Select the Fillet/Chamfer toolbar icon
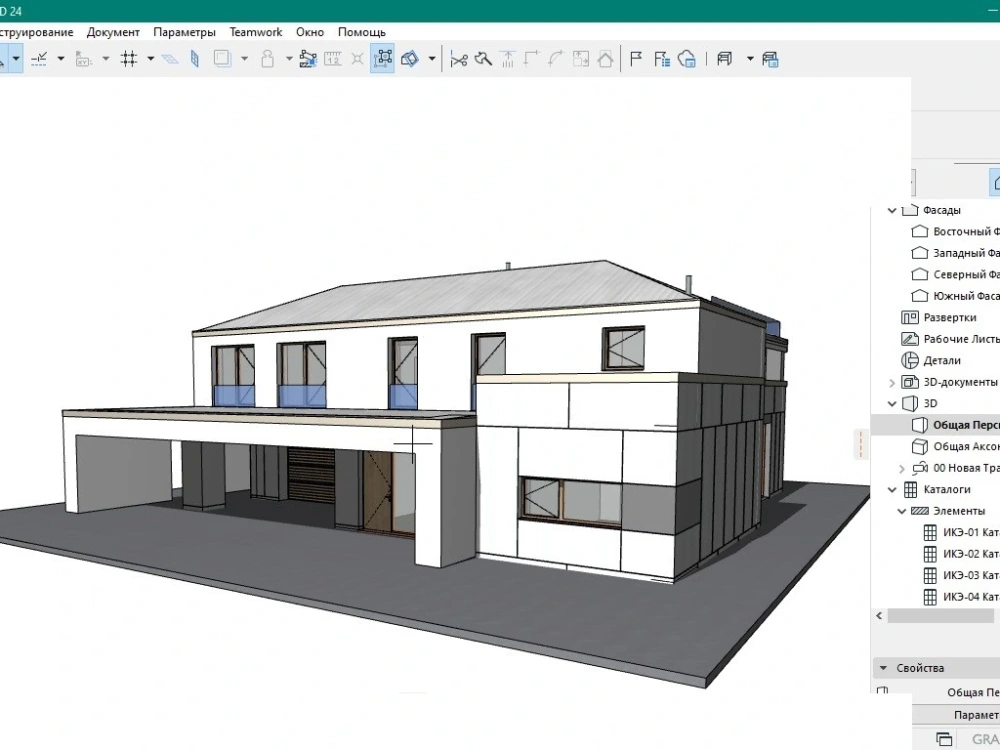The image size is (1000, 750). (x=553, y=59)
